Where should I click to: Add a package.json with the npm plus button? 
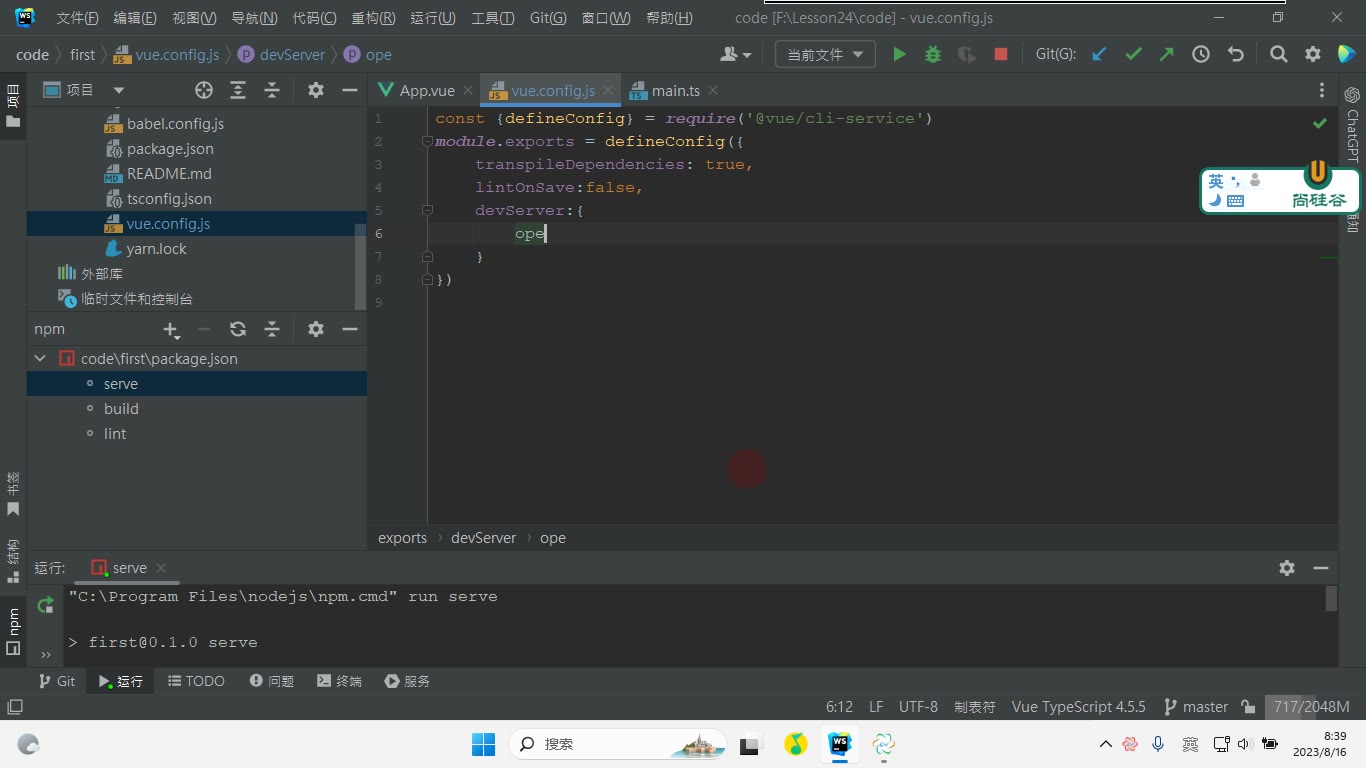click(x=171, y=329)
